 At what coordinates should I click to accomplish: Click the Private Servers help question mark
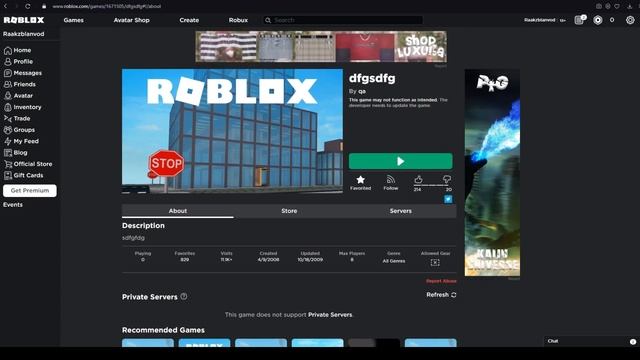coord(184,296)
